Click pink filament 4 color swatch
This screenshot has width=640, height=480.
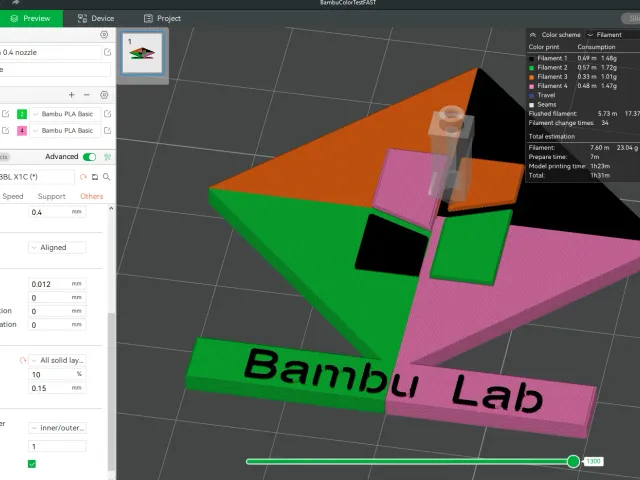tap(22, 131)
